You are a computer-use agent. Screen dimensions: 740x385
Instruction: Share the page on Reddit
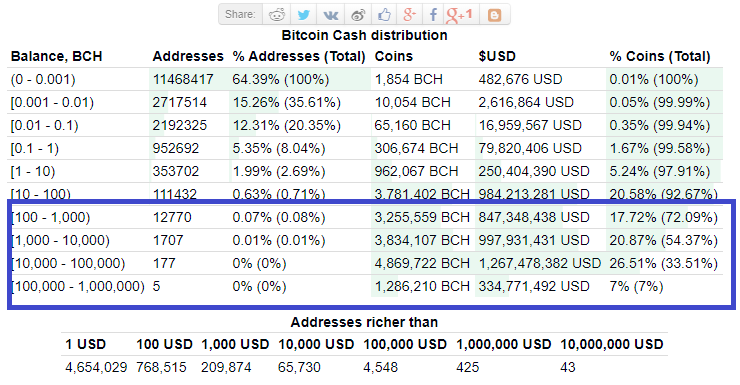click(x=277, y=15)
